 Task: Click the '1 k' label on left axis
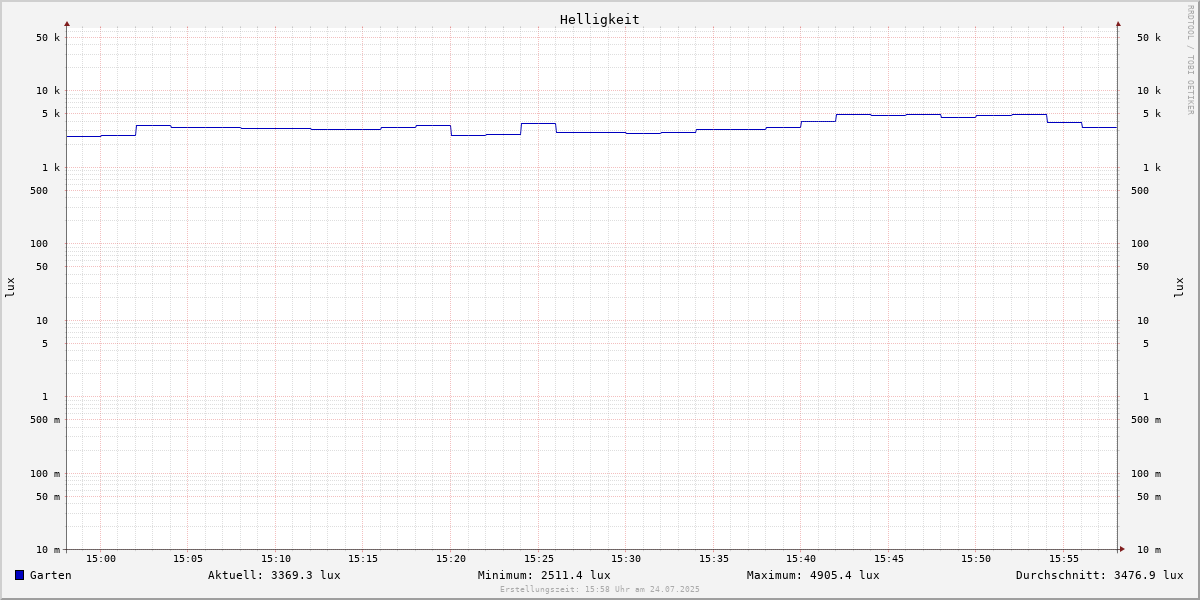pyautogui.click(x=51, y=168)
